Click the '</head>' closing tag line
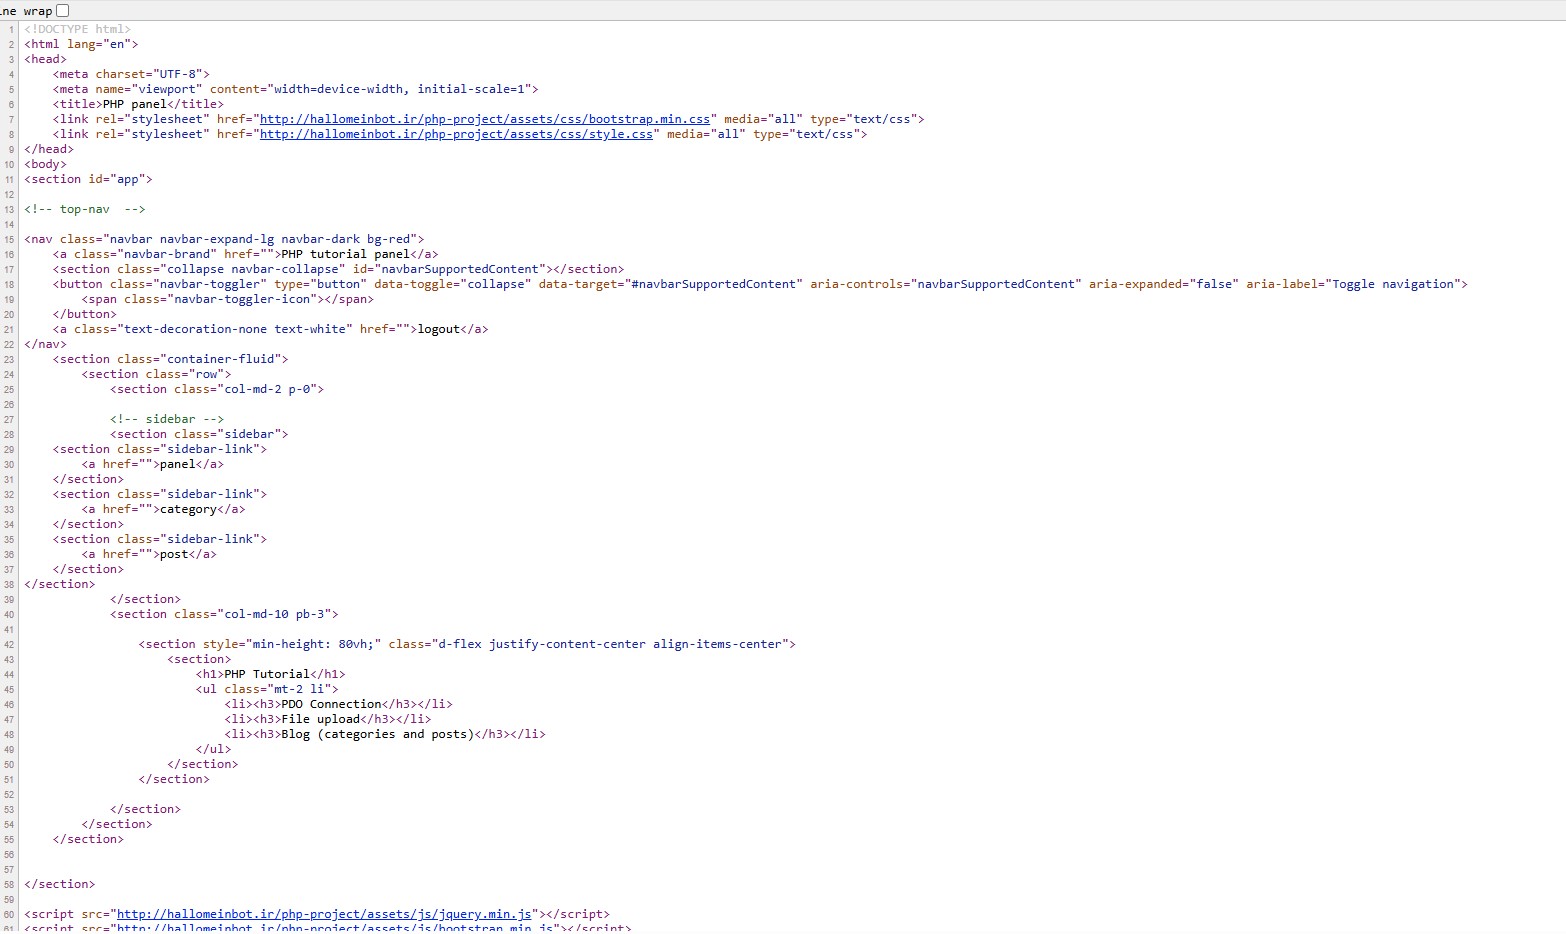This screenshot has height=934, width=1566. pos(49,149)
